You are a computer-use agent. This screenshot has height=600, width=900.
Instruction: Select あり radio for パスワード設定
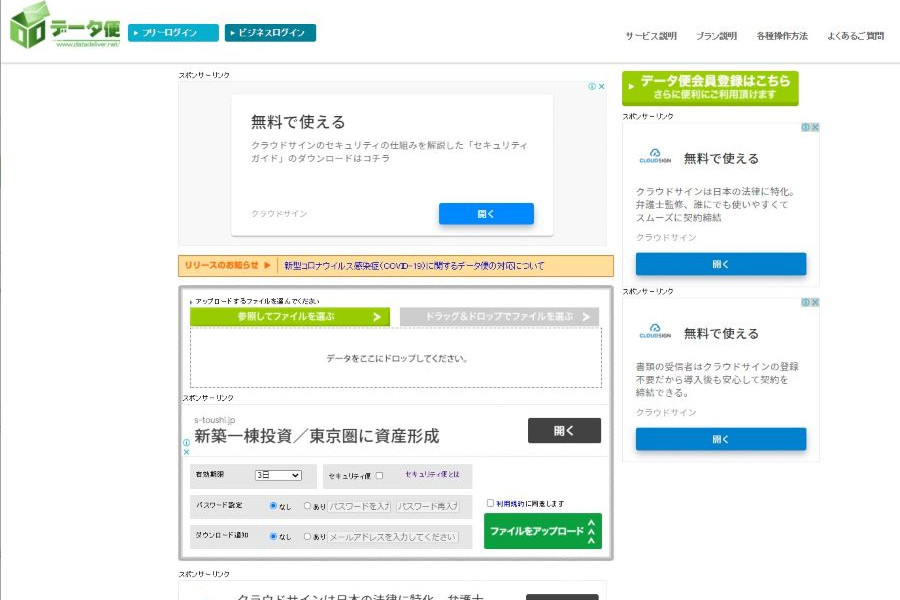click(x=307, y=506)
